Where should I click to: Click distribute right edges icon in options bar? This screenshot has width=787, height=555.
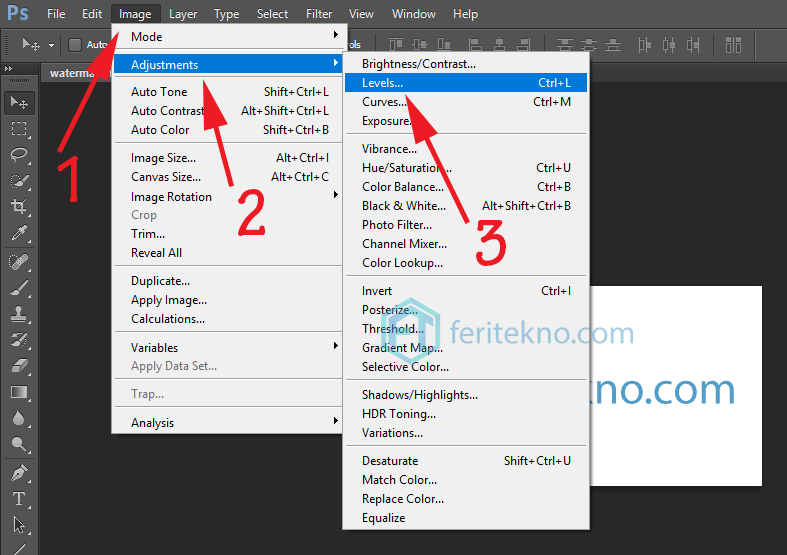click(x=693, y=45)
